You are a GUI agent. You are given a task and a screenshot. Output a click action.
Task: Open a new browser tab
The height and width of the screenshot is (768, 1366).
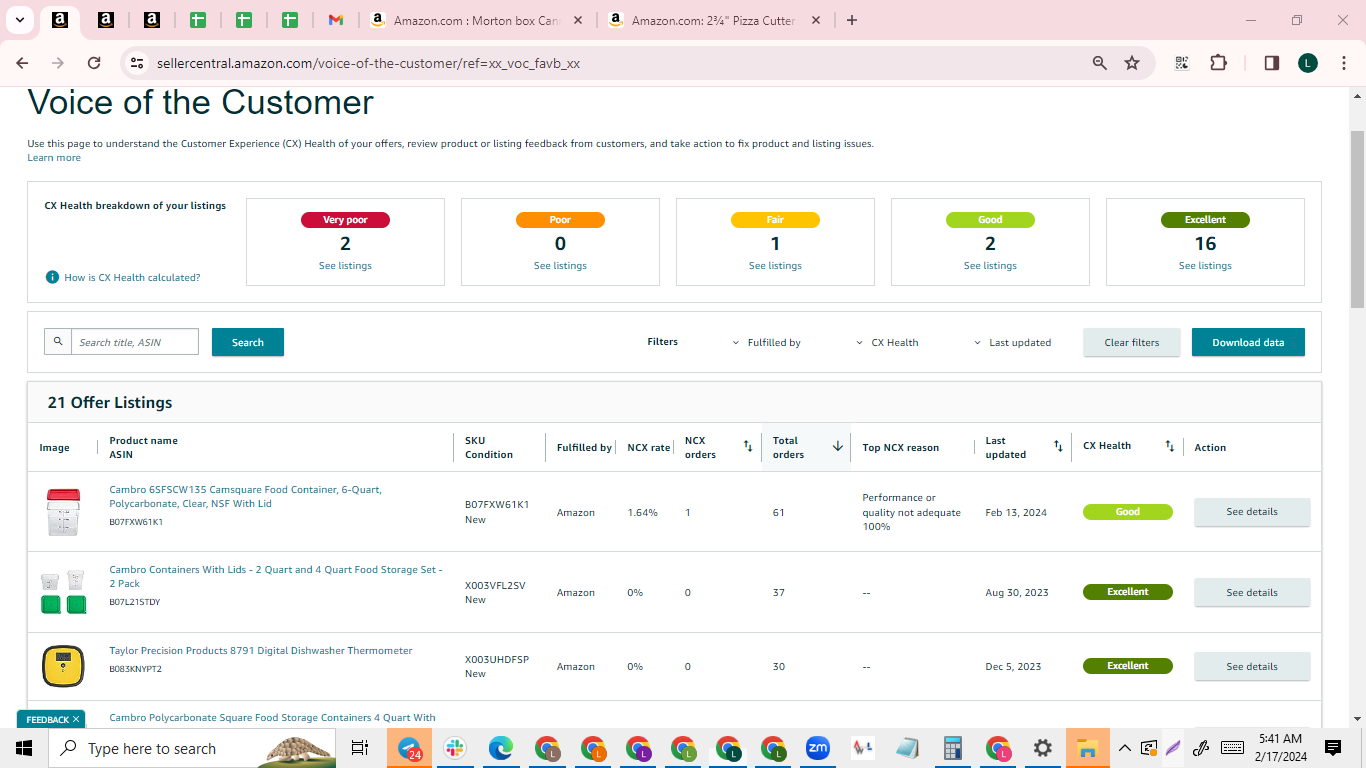(x=852, y=20)
